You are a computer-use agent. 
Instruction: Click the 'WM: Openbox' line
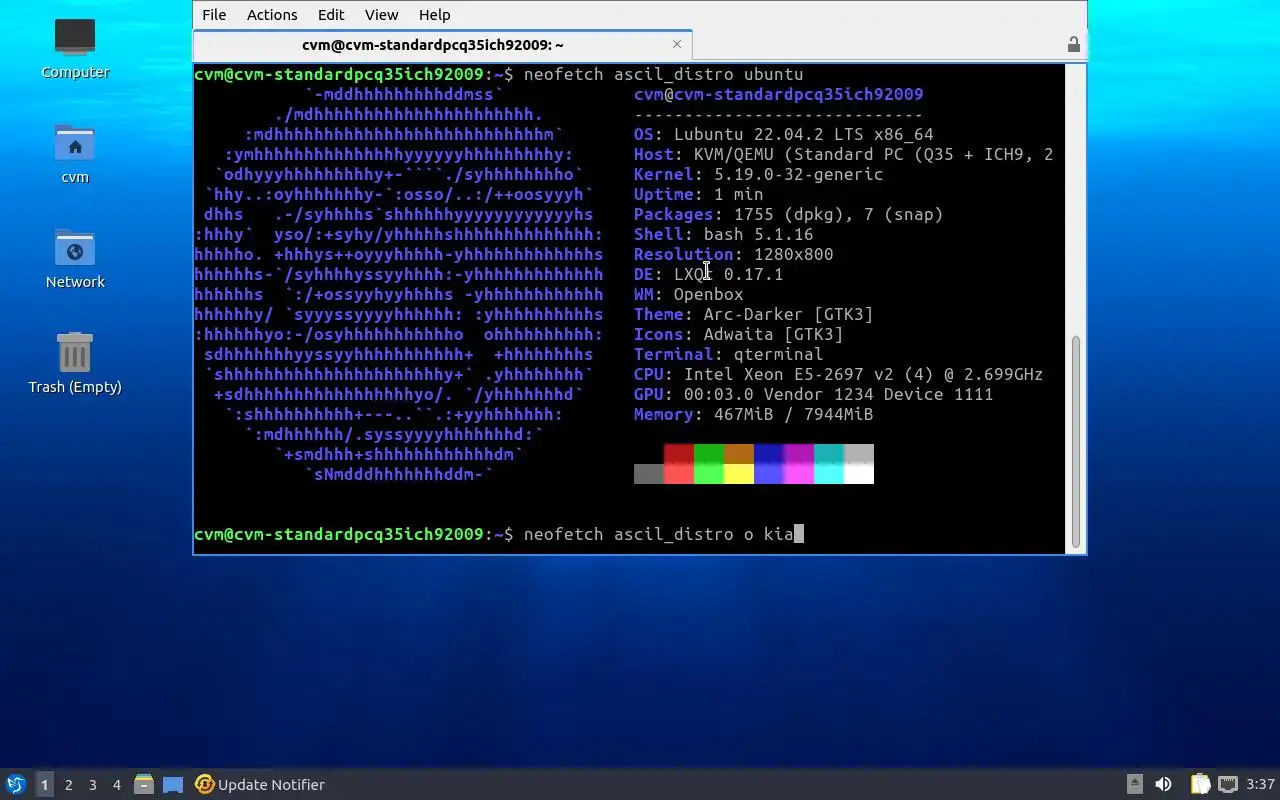688,294
